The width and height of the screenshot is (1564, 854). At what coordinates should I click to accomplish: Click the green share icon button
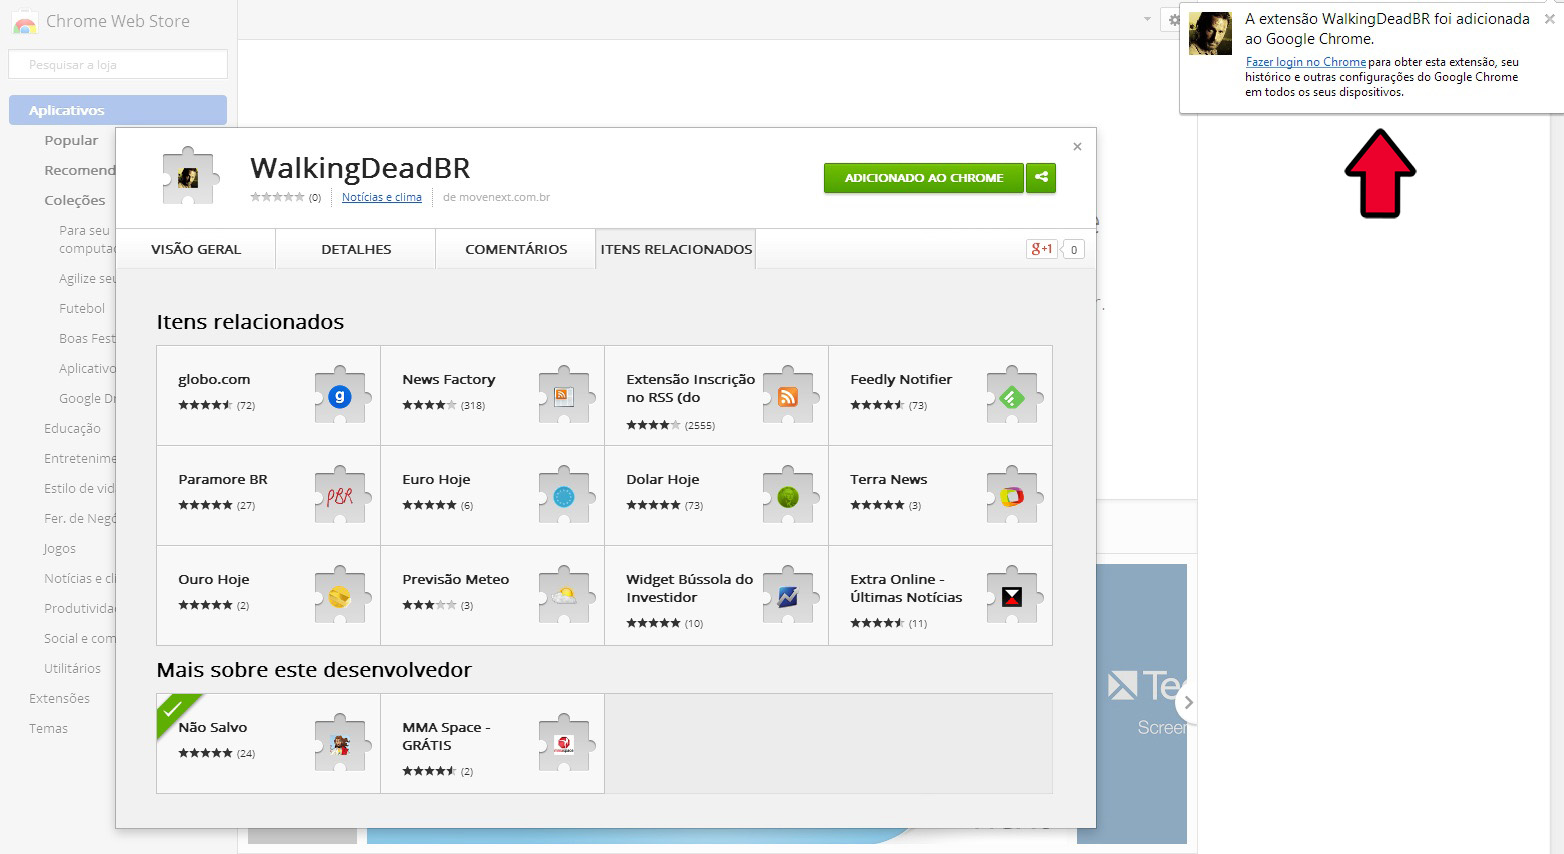pos(1041,177)
